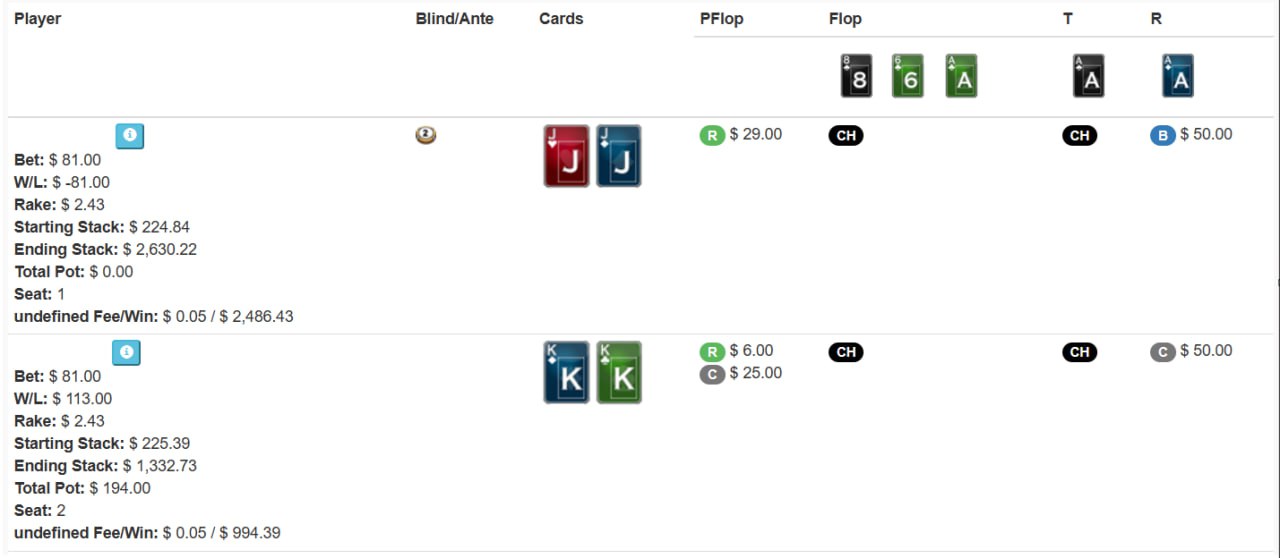The image size is (1280, 558).
Task: Click the green R badge beside $29.00
Action: (711, 135)
